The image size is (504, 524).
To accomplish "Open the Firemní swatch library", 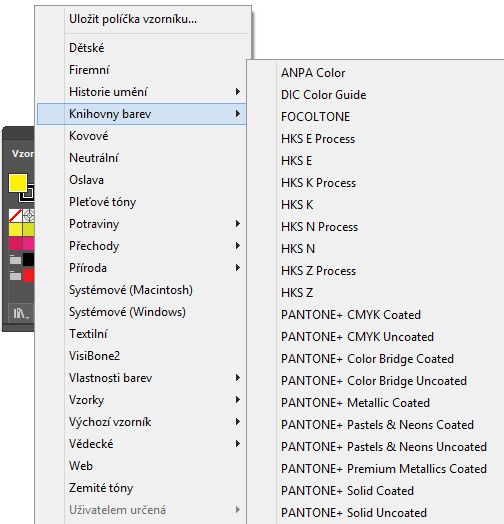I will 142,70.
